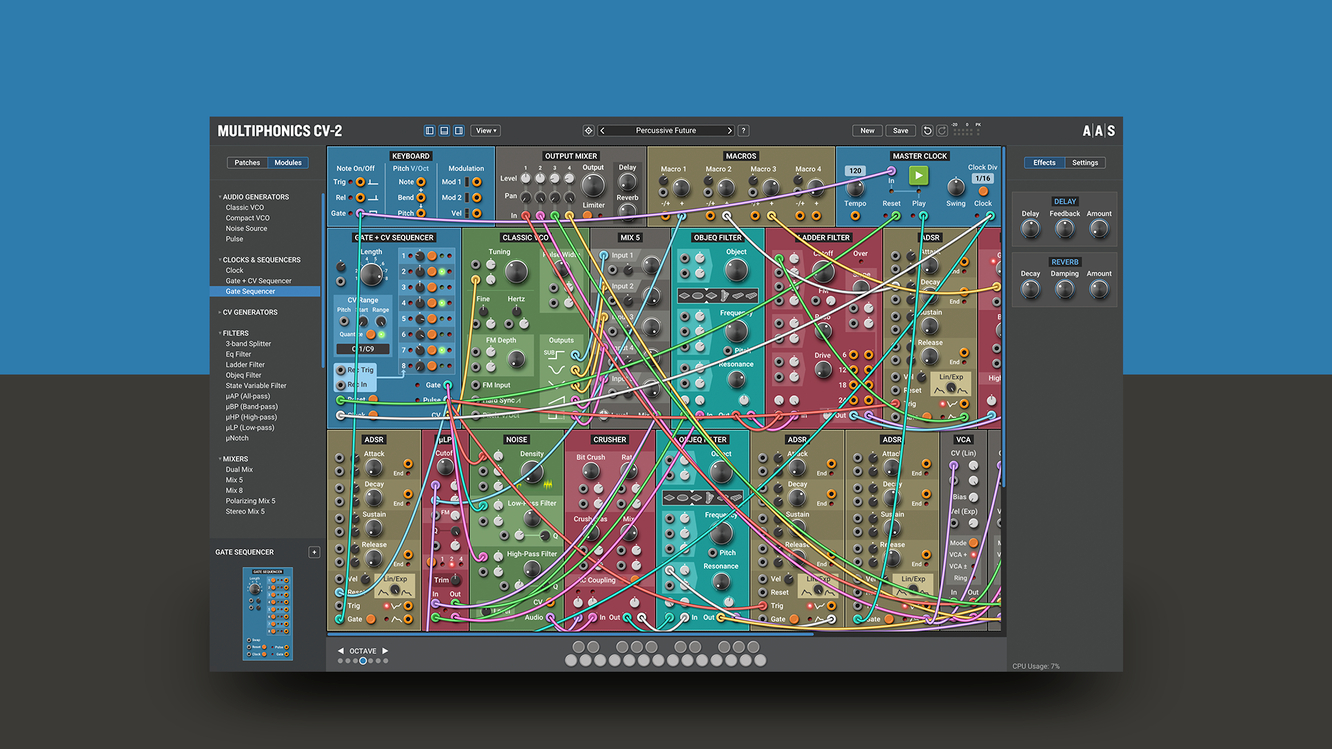Collapse the Clocks & Sequencers category
The height and width of the screenshot is (749, 1332).
click(x=260, y=260)
